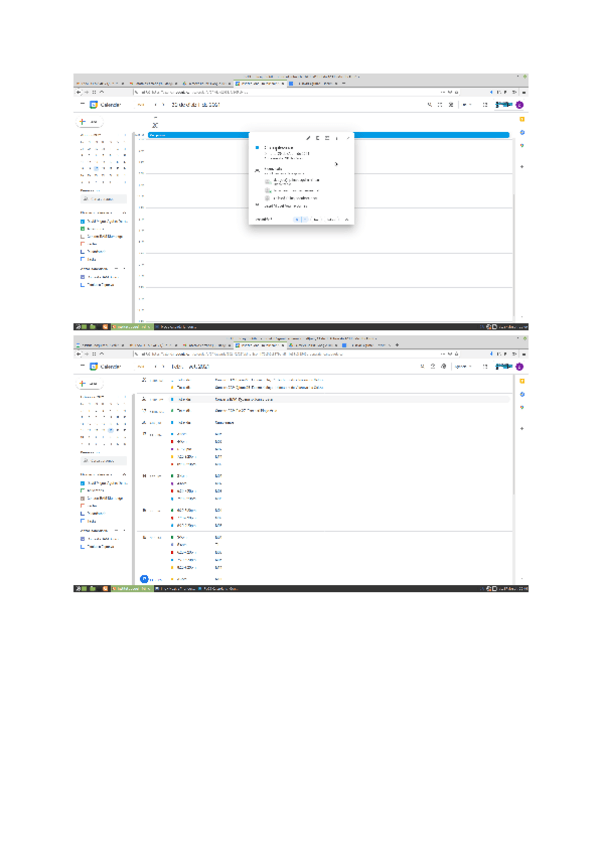Delete the event using the popup trash icon
Screen dimensions: 600x848
point(317,138)
